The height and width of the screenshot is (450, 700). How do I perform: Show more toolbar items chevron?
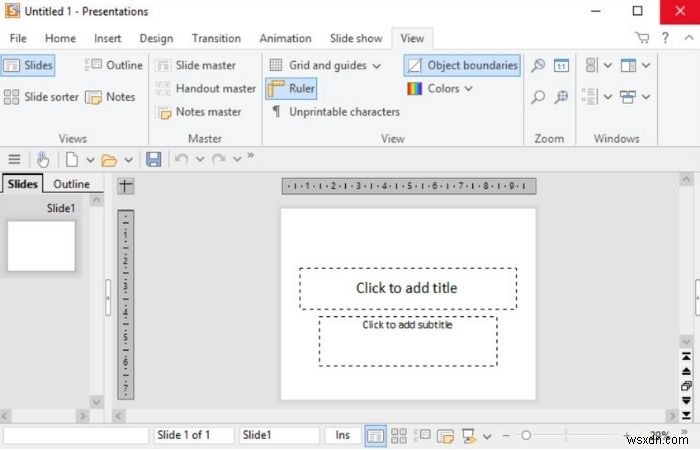tap(250, 155)
